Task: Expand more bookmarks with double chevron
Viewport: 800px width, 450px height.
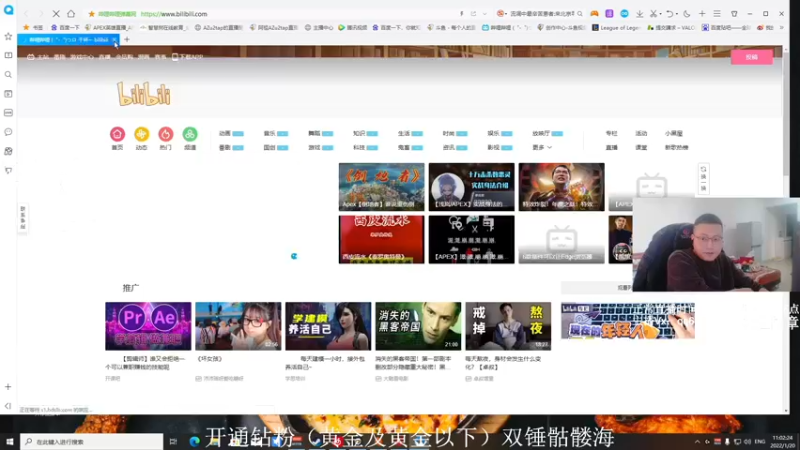Action: (x=781, y=28)
